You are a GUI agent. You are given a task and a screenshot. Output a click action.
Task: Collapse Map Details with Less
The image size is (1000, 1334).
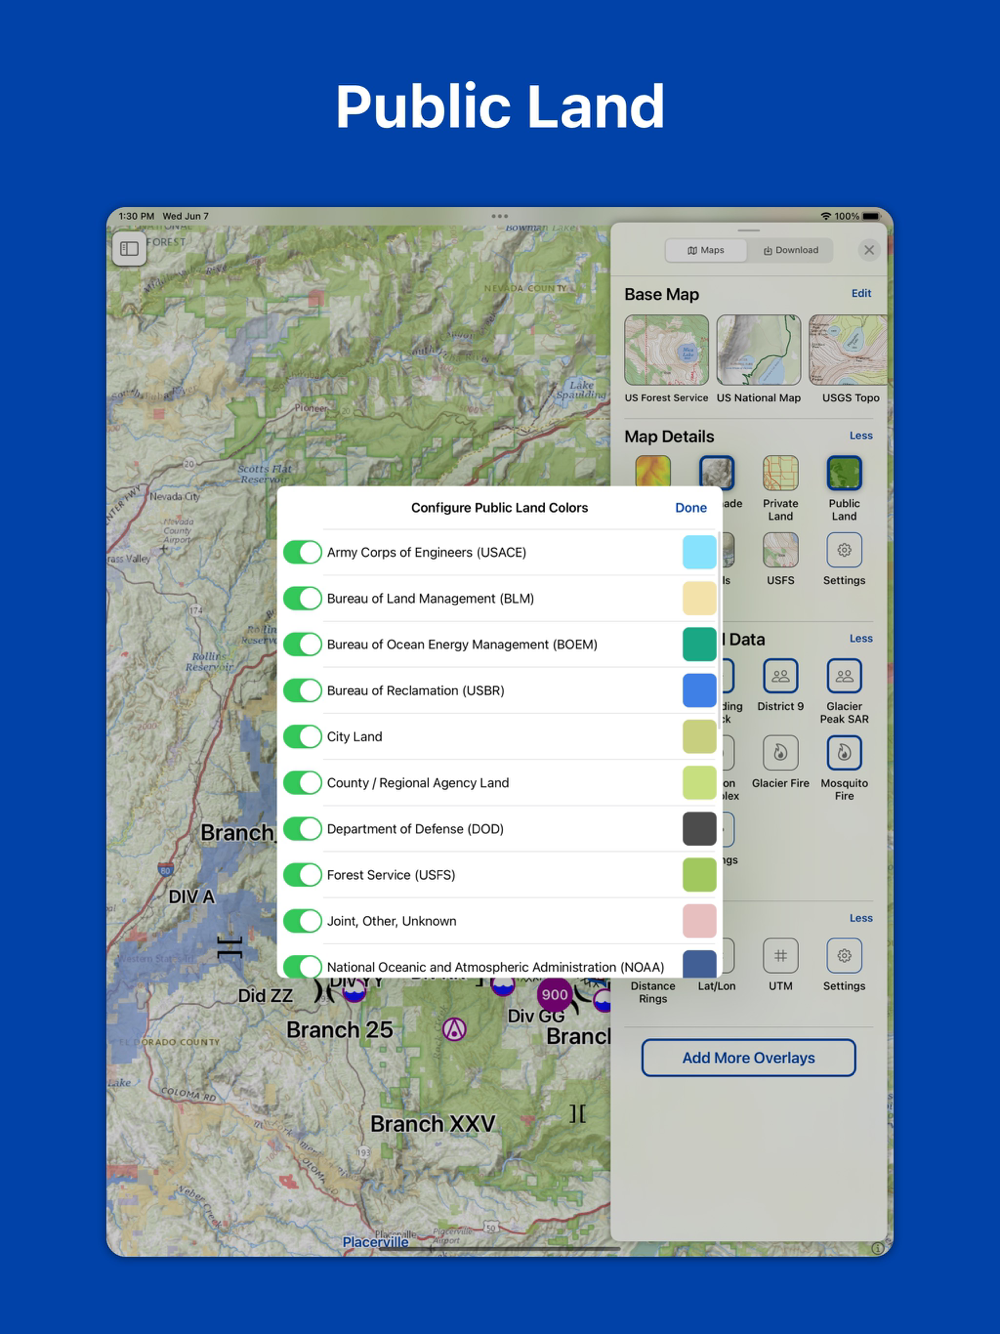[861, 436]
